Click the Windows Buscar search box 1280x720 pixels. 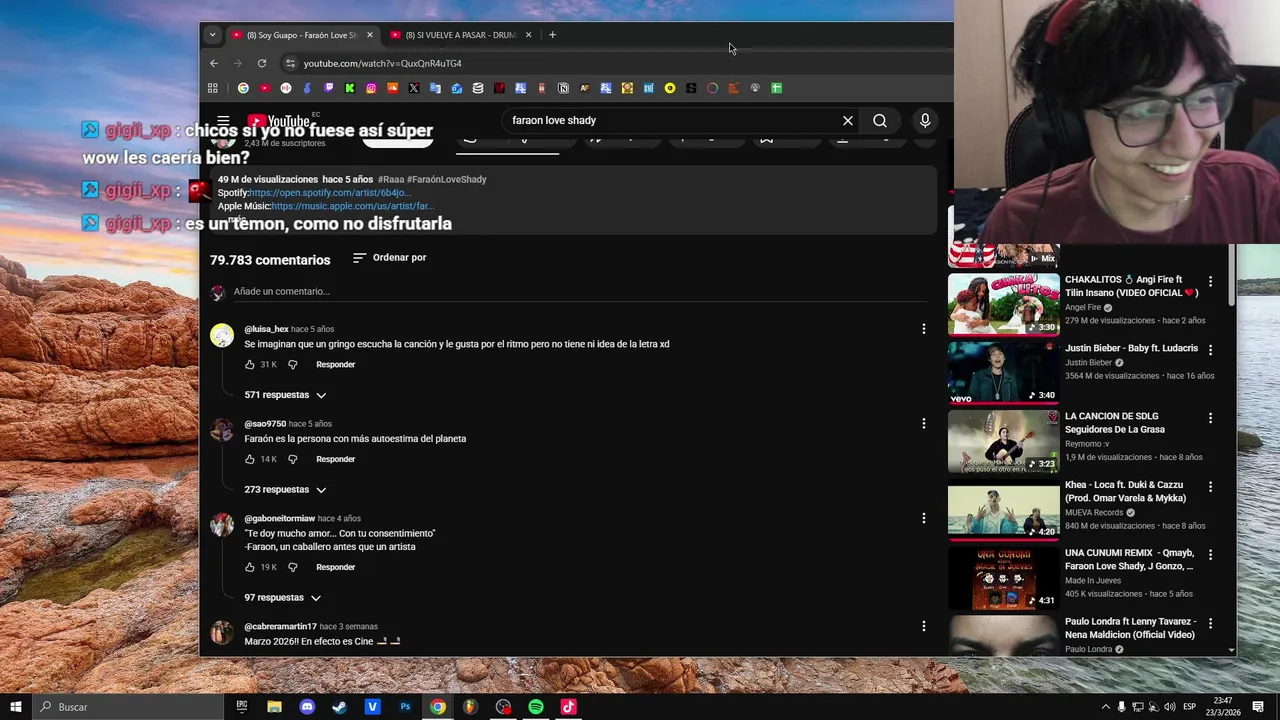click(128, 707)
